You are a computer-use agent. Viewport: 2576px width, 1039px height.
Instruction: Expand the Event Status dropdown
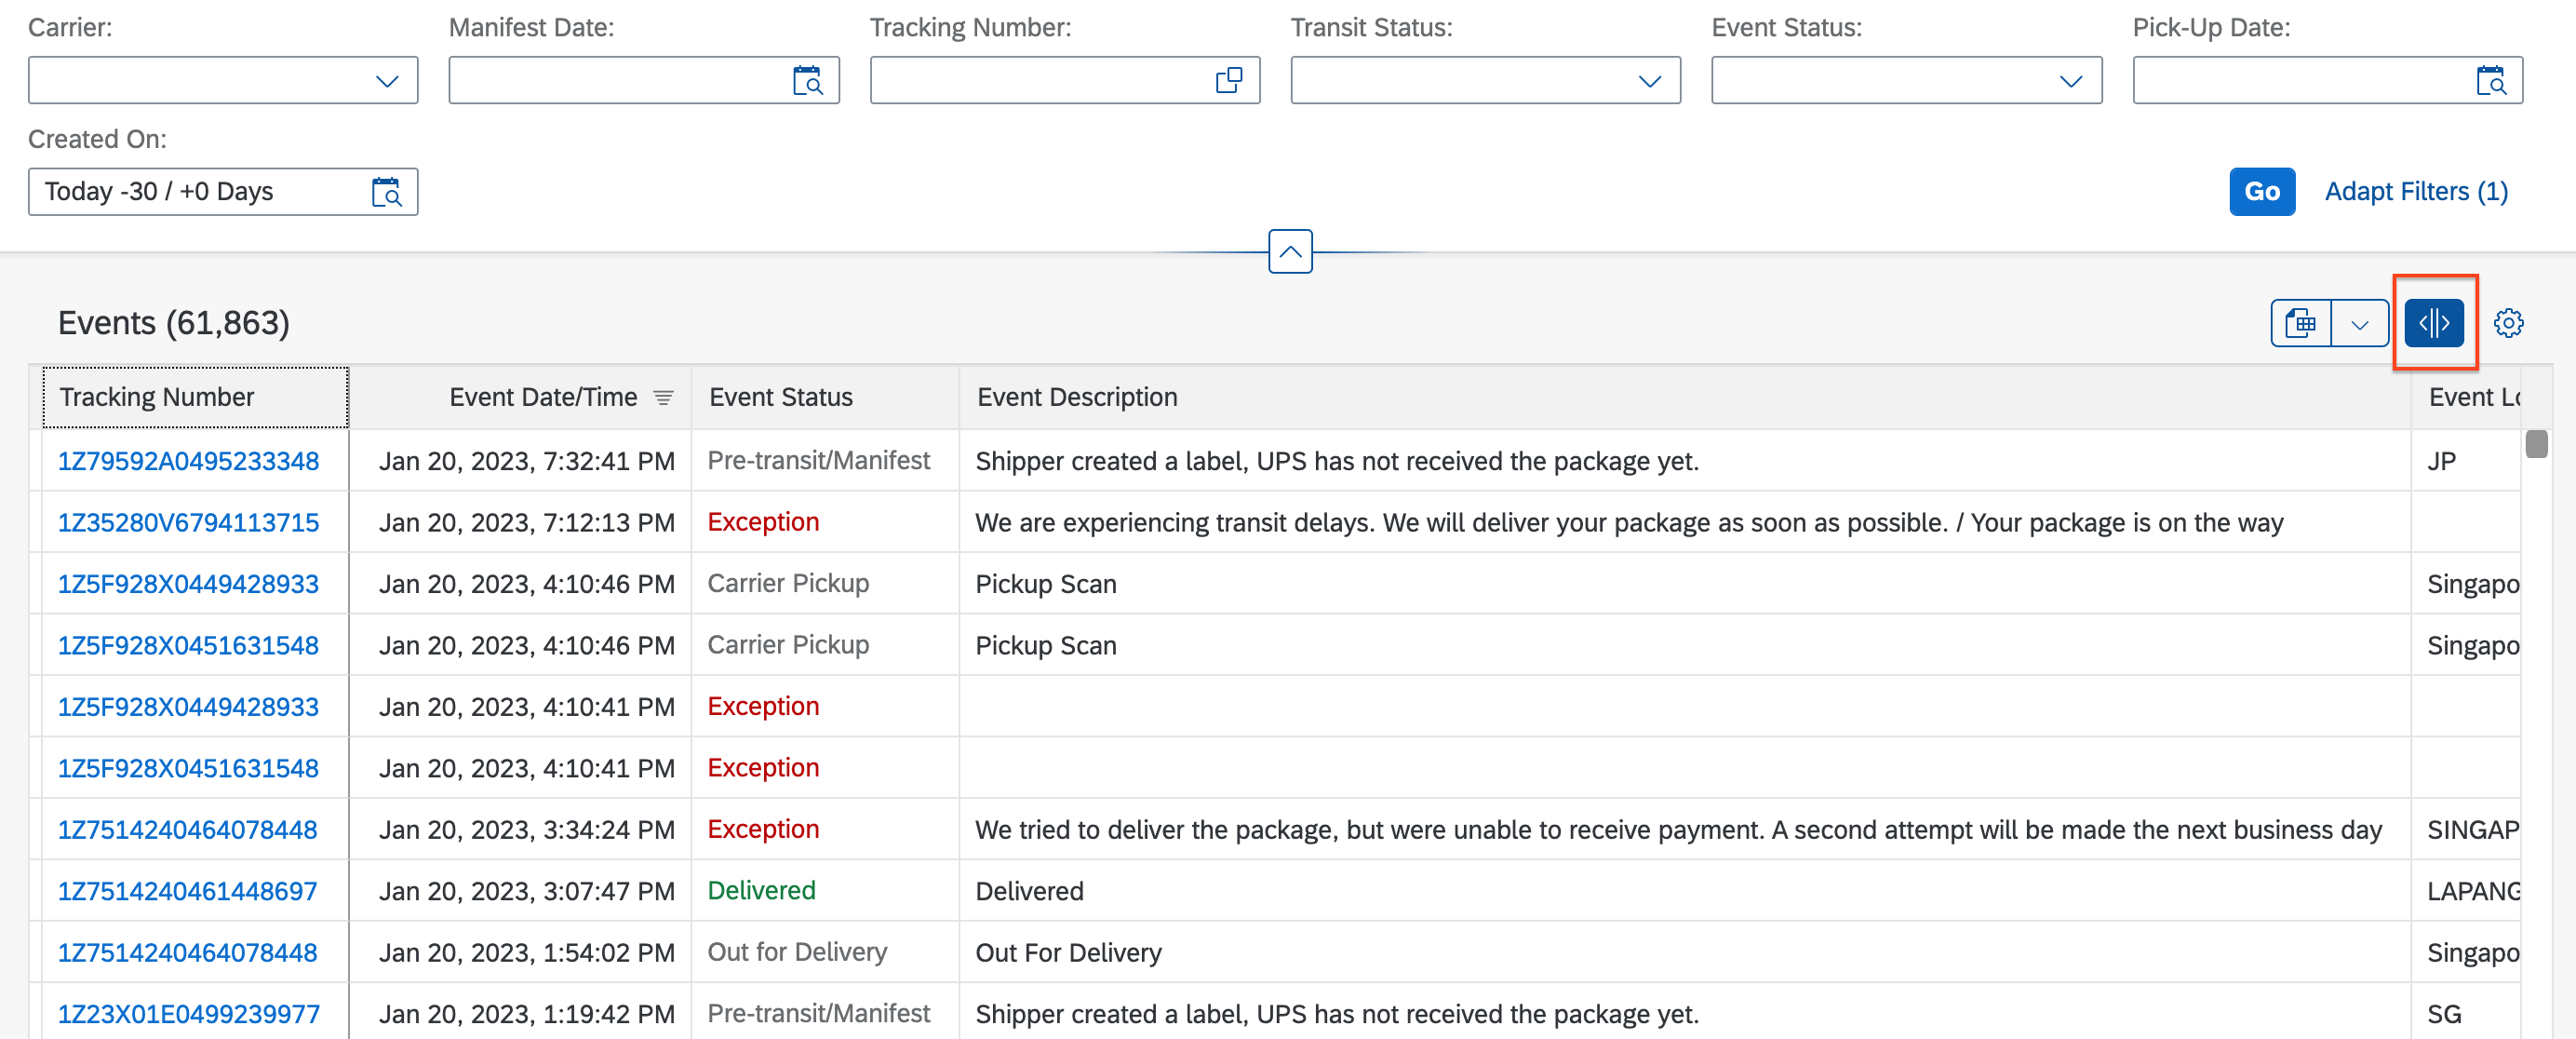[2071, 80]
